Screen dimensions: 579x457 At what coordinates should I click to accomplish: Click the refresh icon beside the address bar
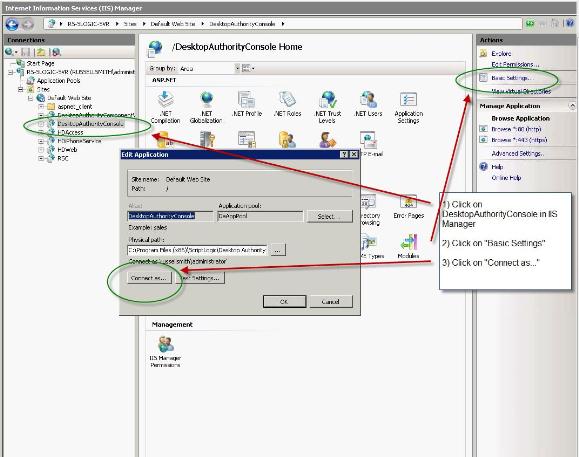point(530,24)
